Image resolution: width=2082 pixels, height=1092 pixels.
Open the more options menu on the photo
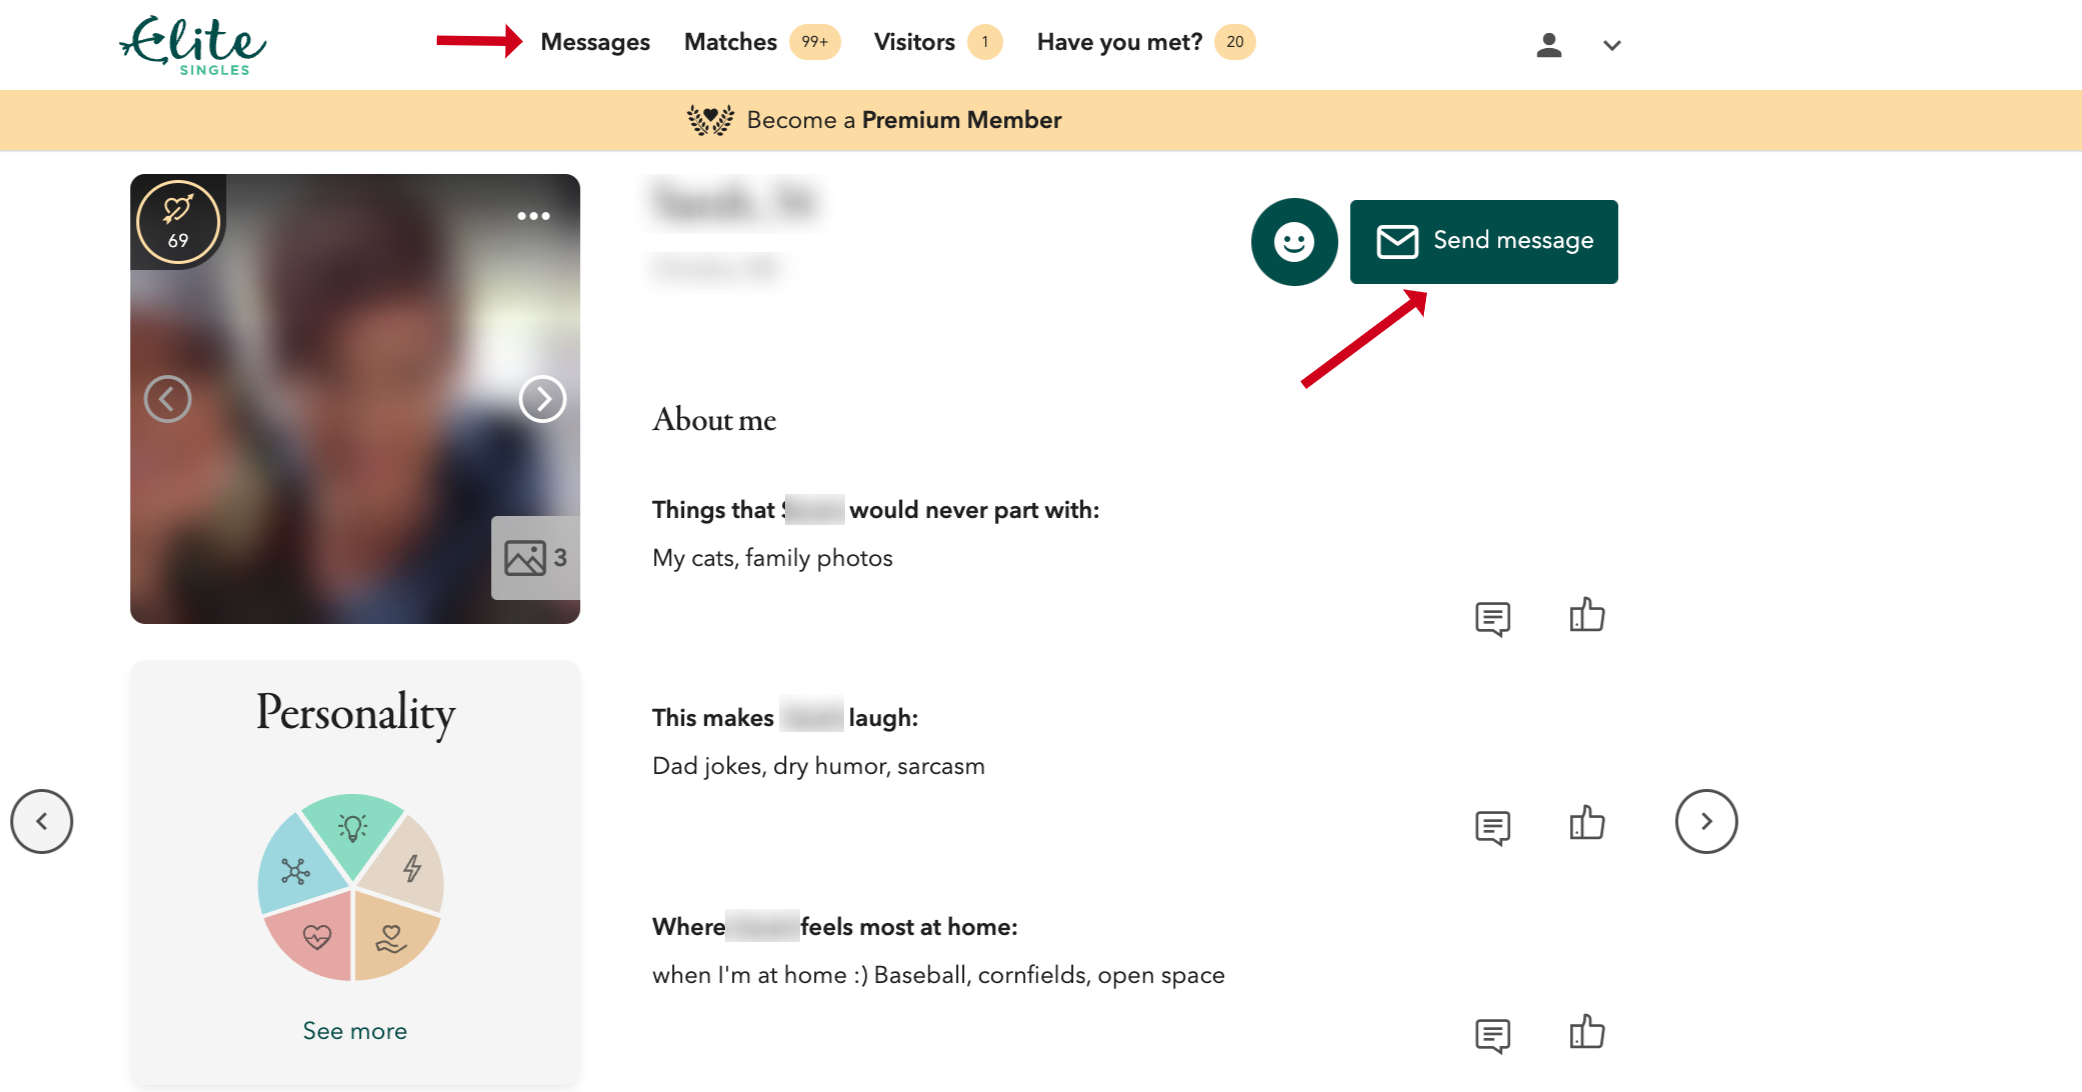[535, 215]
